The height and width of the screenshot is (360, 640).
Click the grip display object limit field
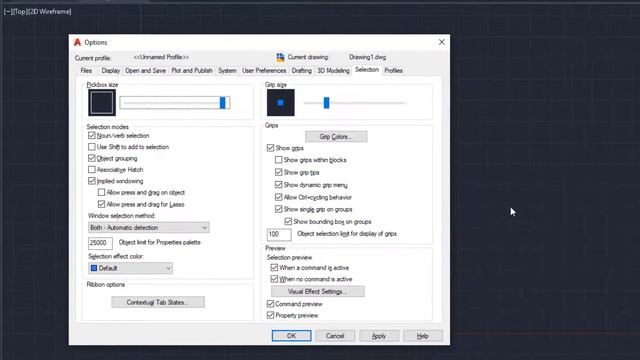click(279, 234)
